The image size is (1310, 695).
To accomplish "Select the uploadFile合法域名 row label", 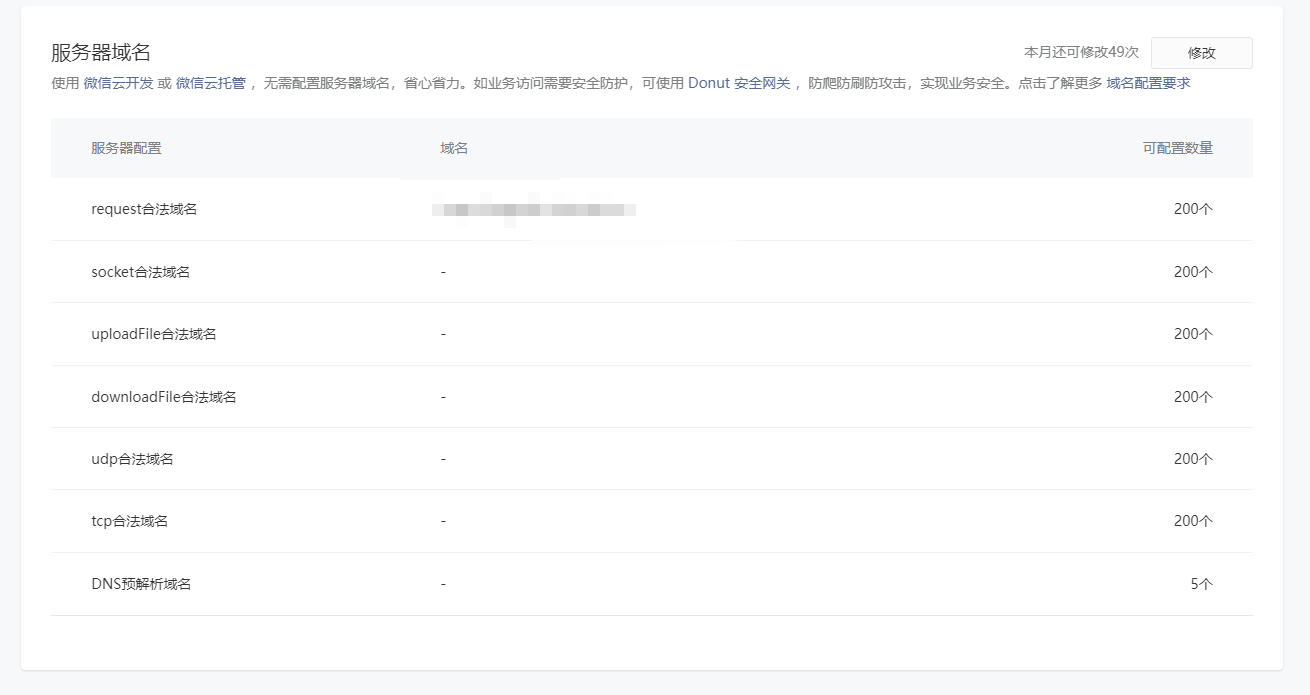I will pos(153,334).
